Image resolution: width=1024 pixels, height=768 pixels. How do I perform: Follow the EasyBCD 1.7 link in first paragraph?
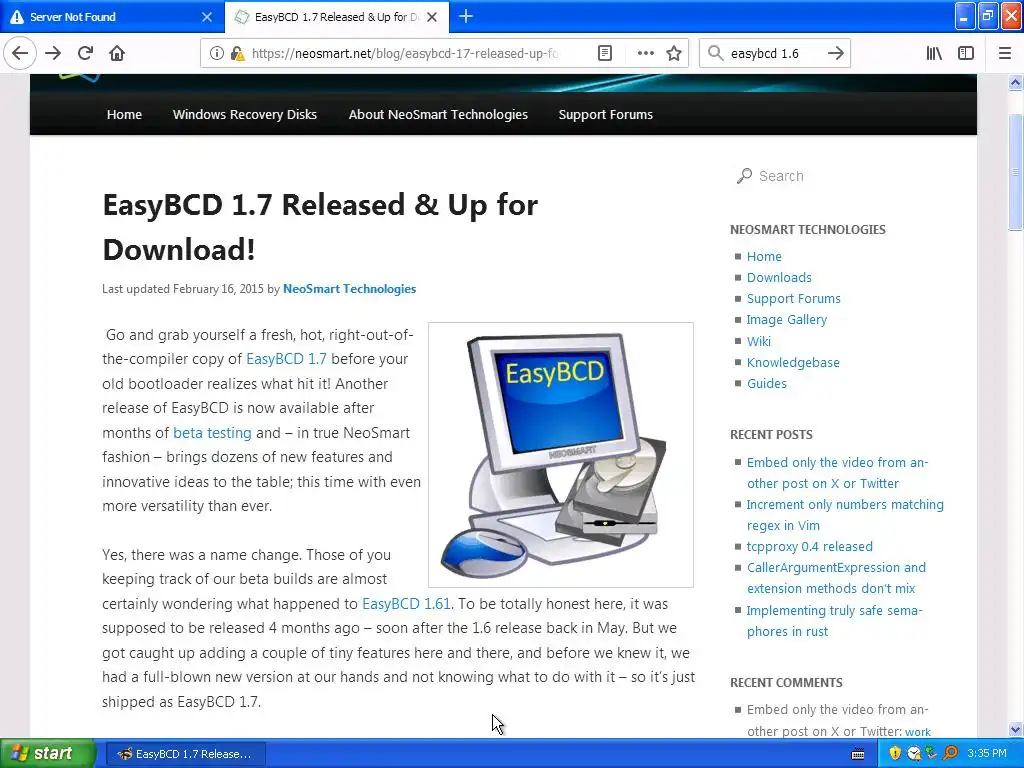286,359
